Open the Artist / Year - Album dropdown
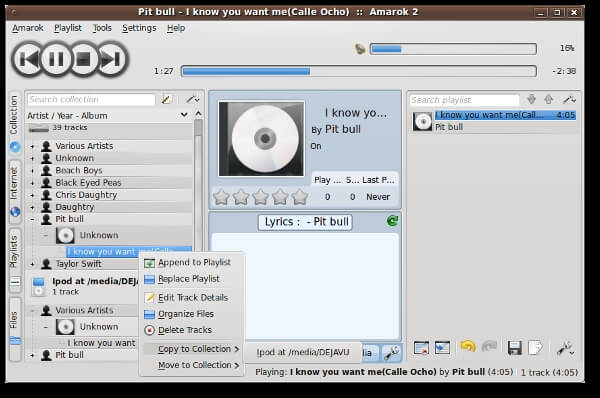This screenshot has width=600, height=398. 107,115
